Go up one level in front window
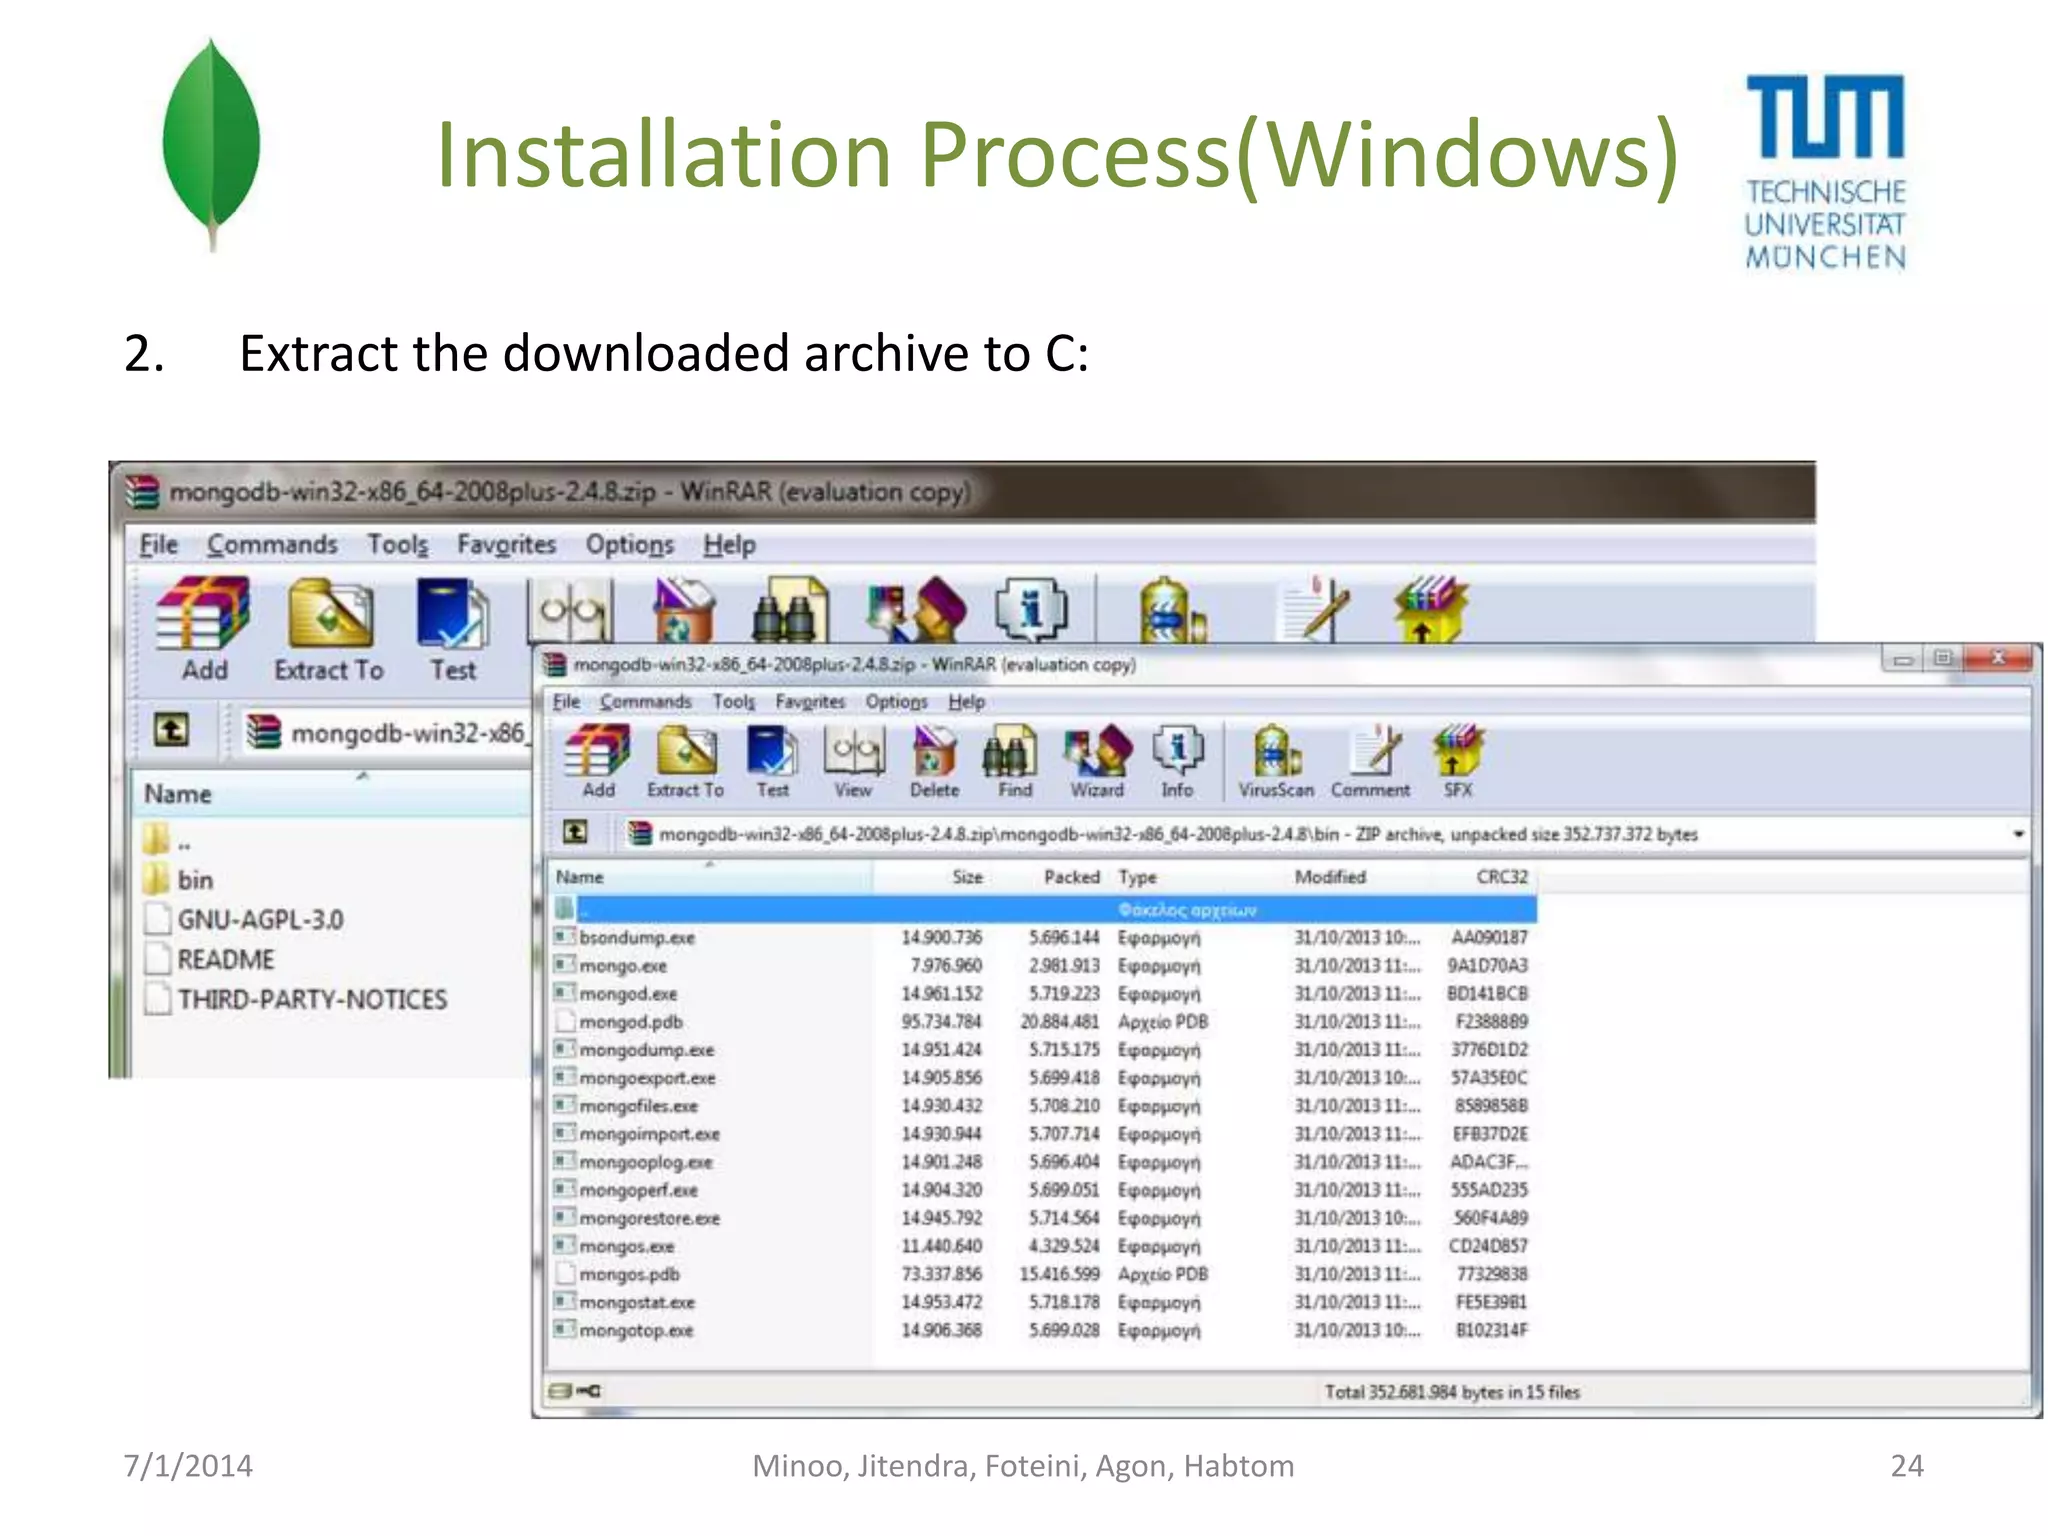2048x1536 pixels. click(575, 832)
